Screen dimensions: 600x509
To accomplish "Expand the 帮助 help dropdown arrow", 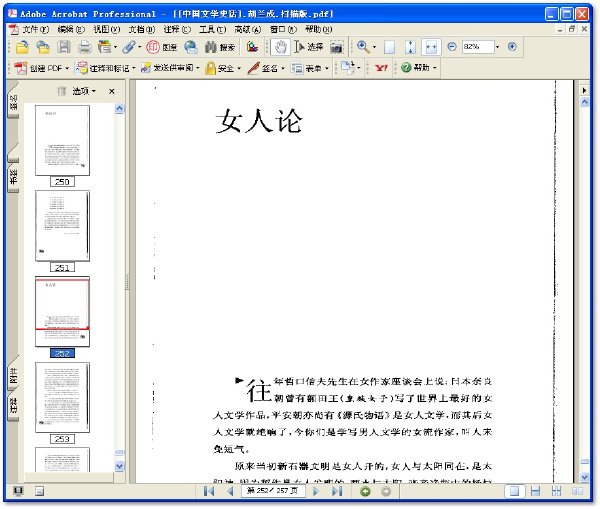I will [434, 68].
